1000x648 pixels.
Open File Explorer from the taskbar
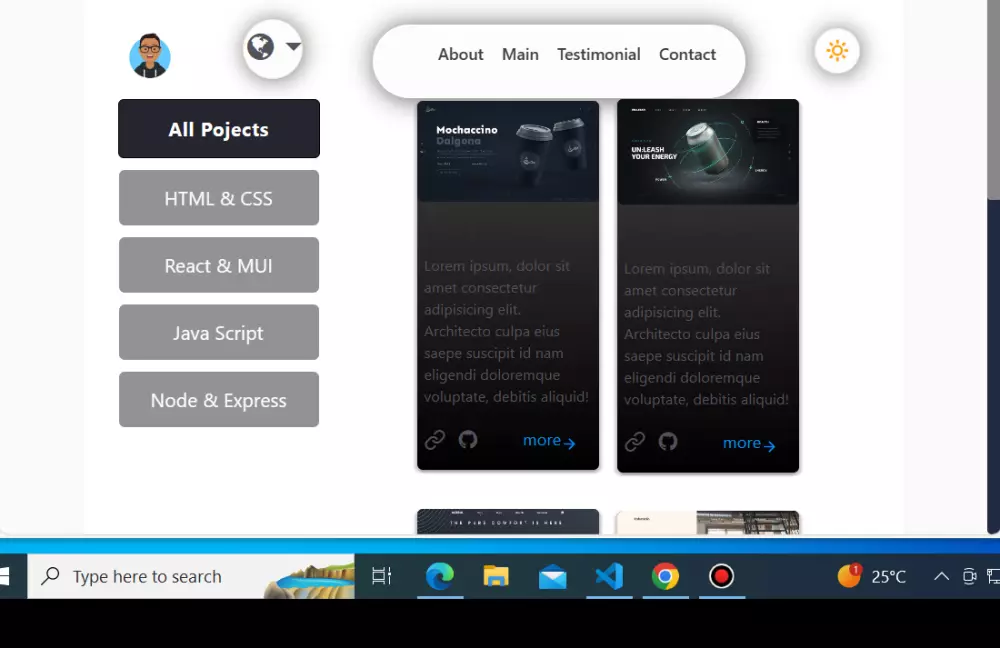pos(496,577)
